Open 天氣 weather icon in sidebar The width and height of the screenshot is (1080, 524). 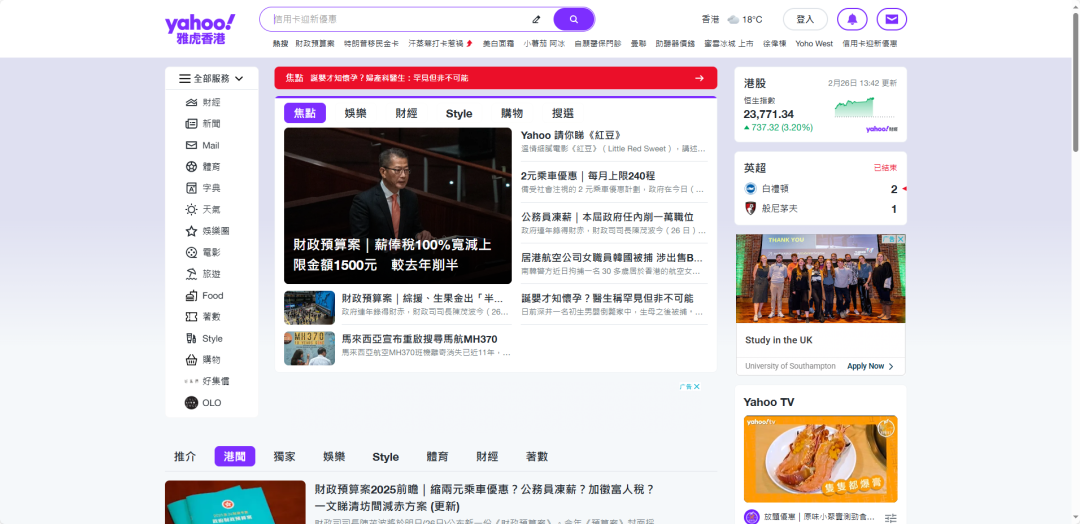(x=191, y=209)
